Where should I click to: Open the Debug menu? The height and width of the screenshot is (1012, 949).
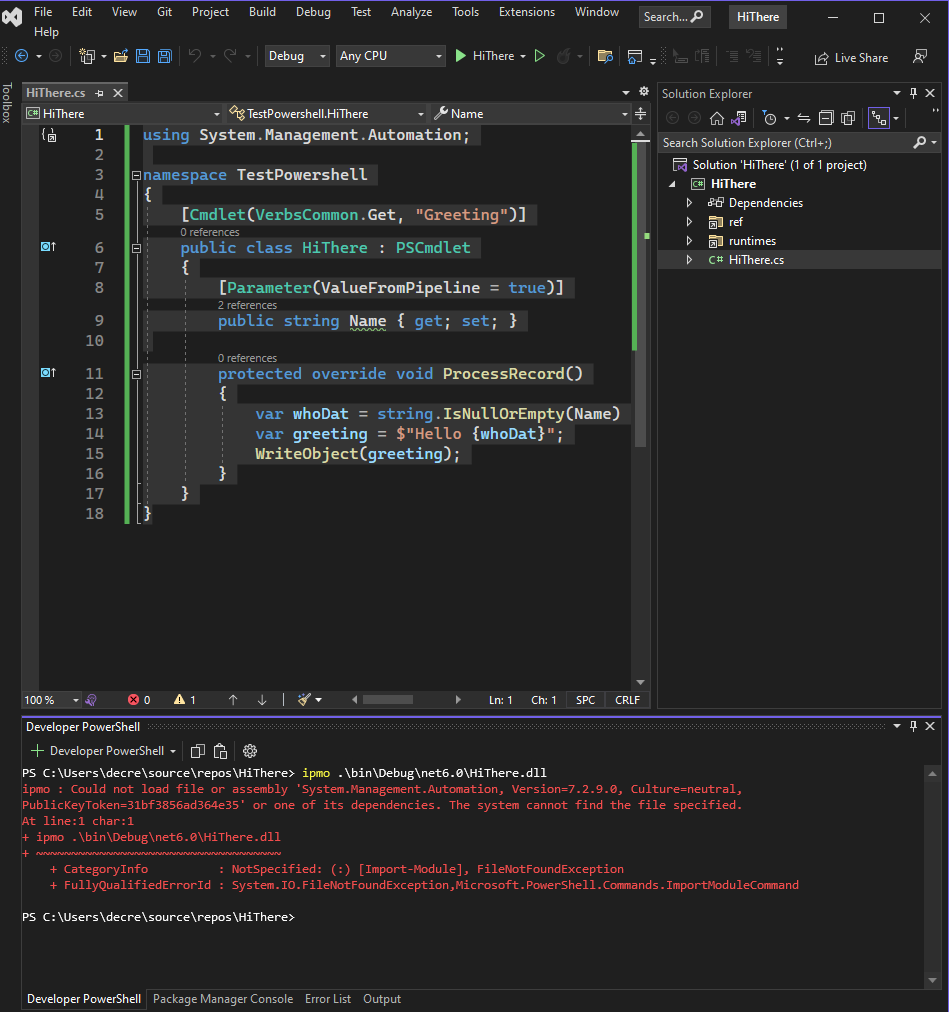[x=312, y=12]
